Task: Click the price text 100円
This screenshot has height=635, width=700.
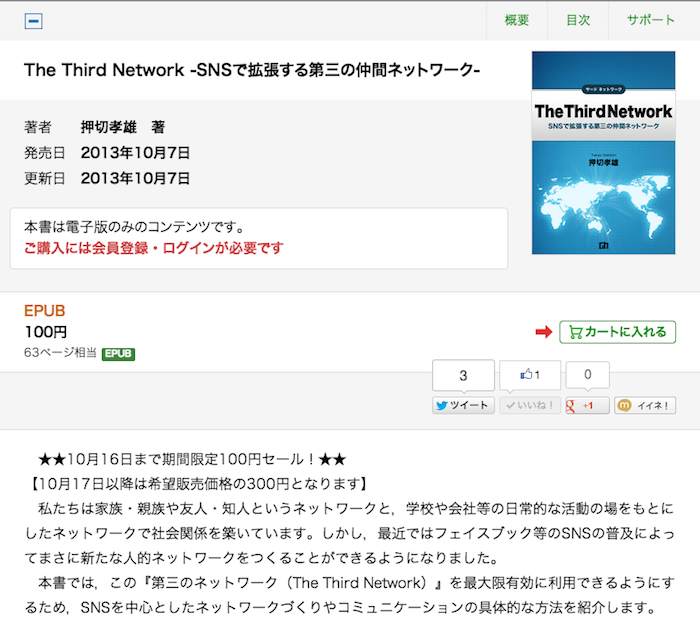Action: coord(46,332)
